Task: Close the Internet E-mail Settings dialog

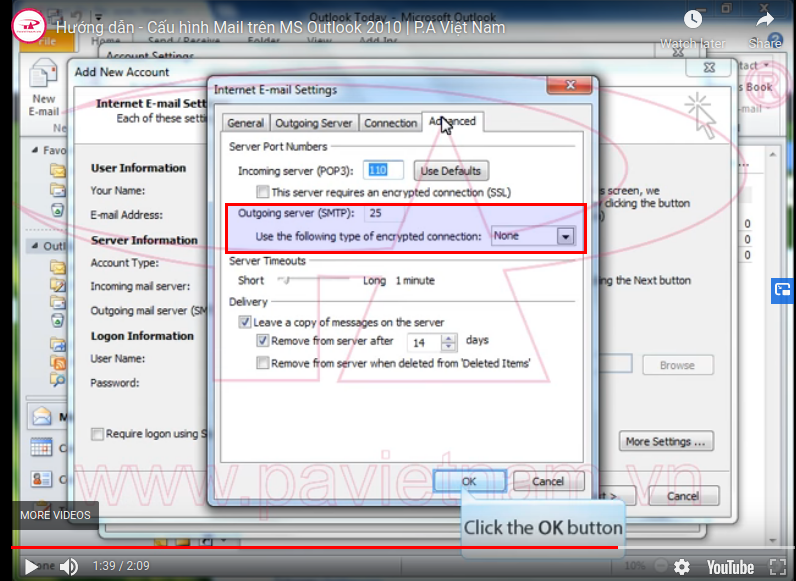Action: click(x=570, y=85)
